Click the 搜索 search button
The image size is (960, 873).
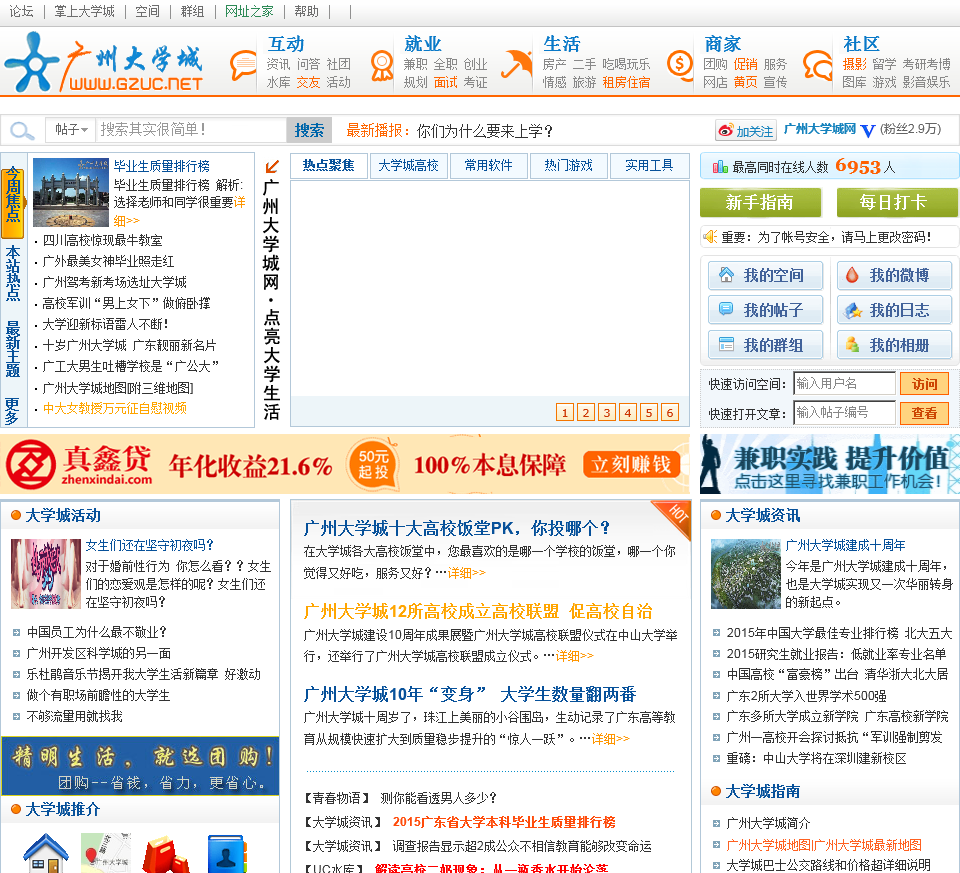tap(309, 130)
